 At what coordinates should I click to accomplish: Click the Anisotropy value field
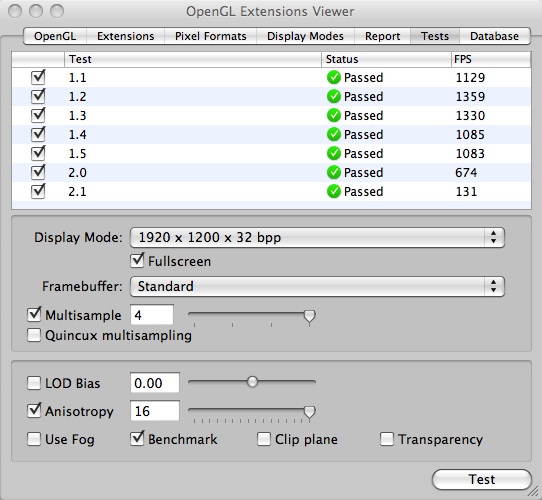coord(155,411)
